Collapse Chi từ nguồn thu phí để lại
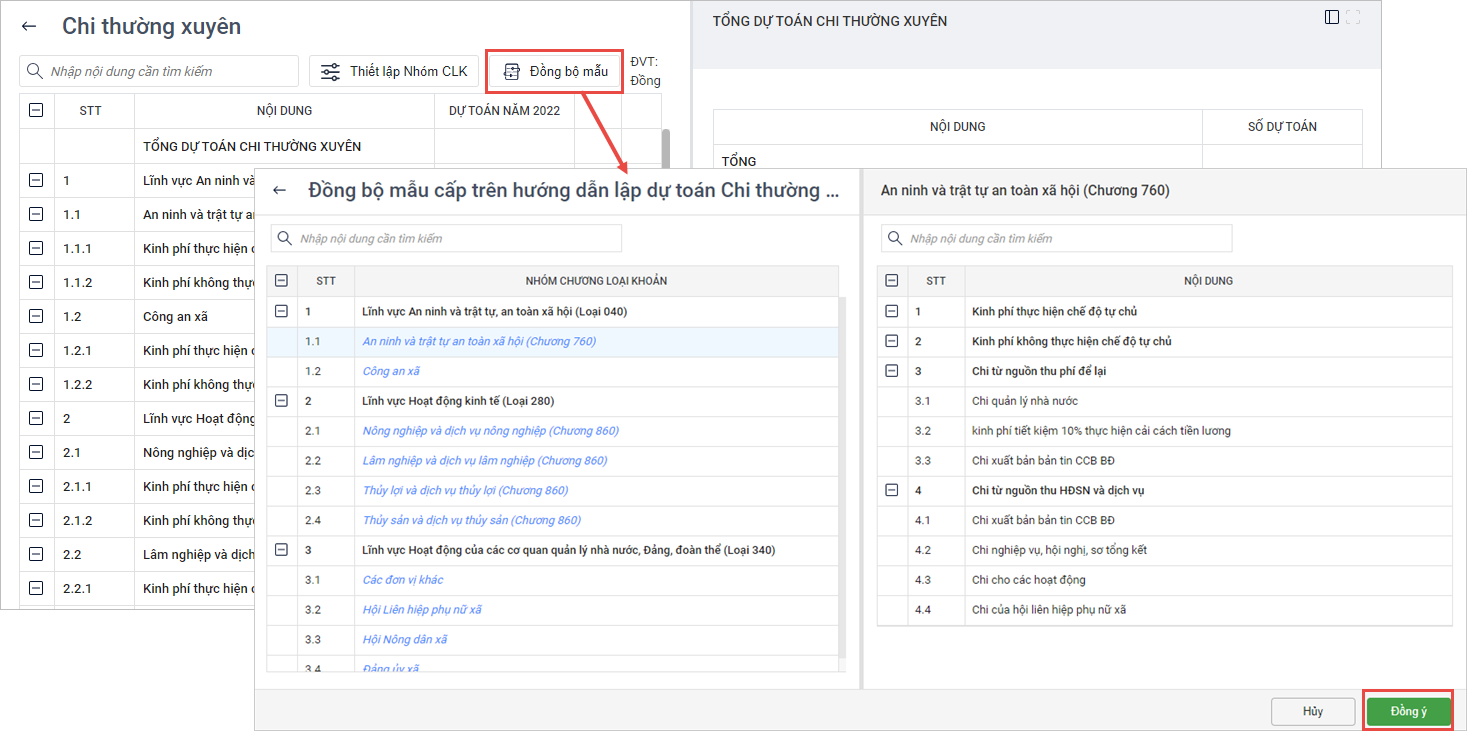This screenshot has height=748, width=1482. pos(892,371)
